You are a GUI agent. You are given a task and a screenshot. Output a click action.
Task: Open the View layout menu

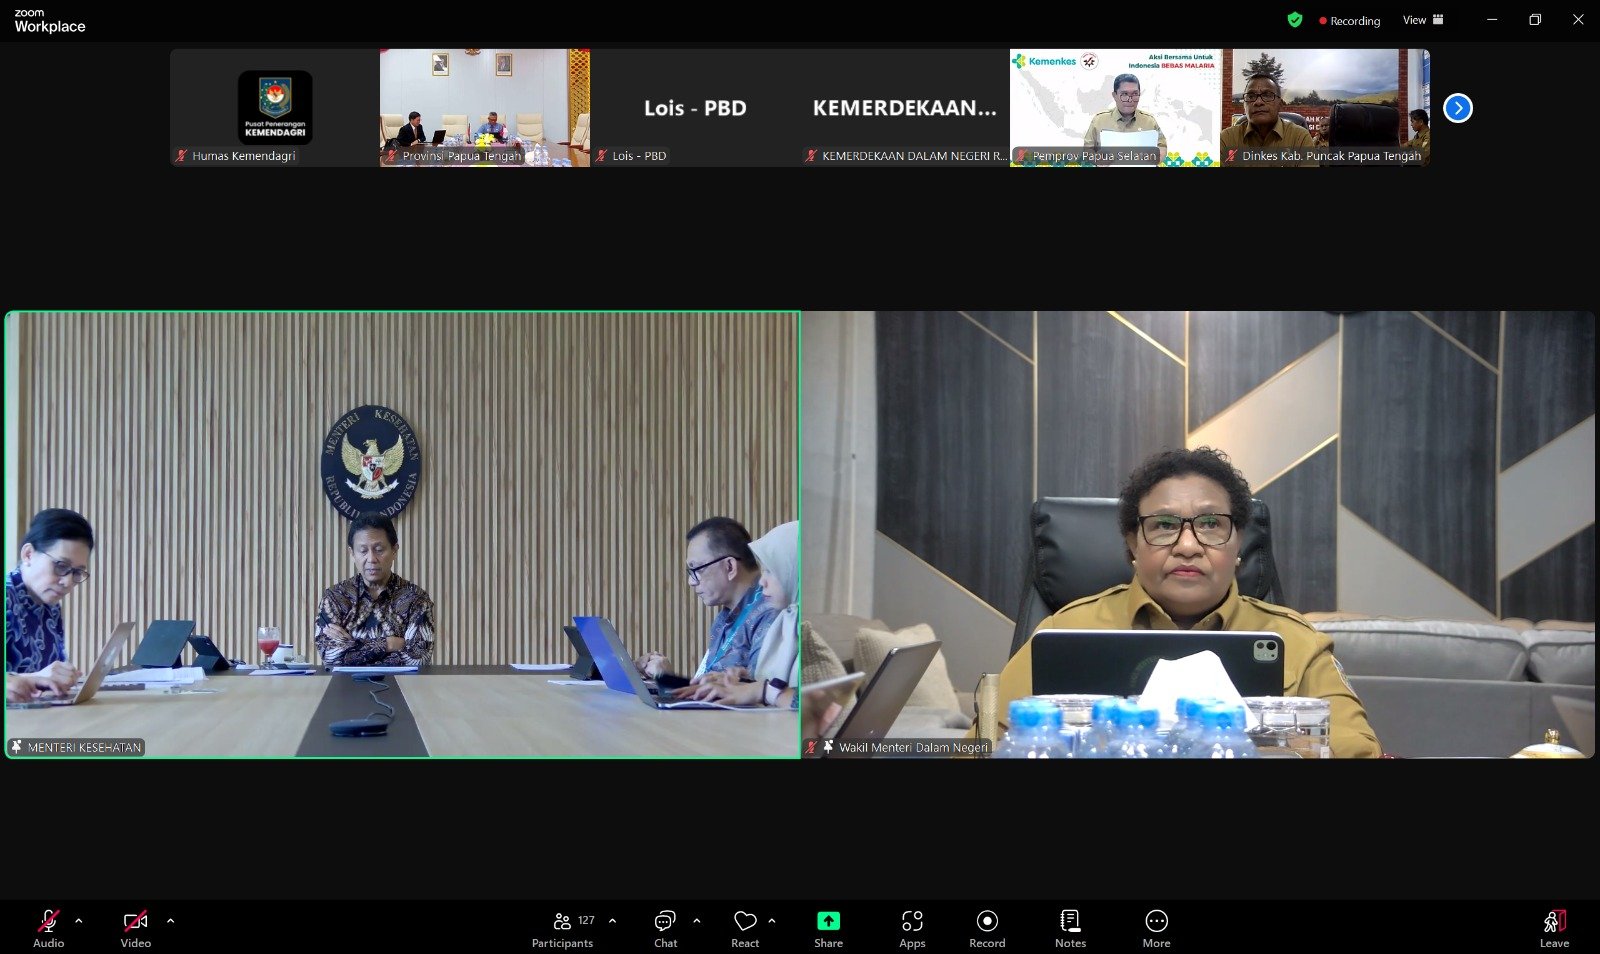pyautogui.click(x=1423, y=20)
